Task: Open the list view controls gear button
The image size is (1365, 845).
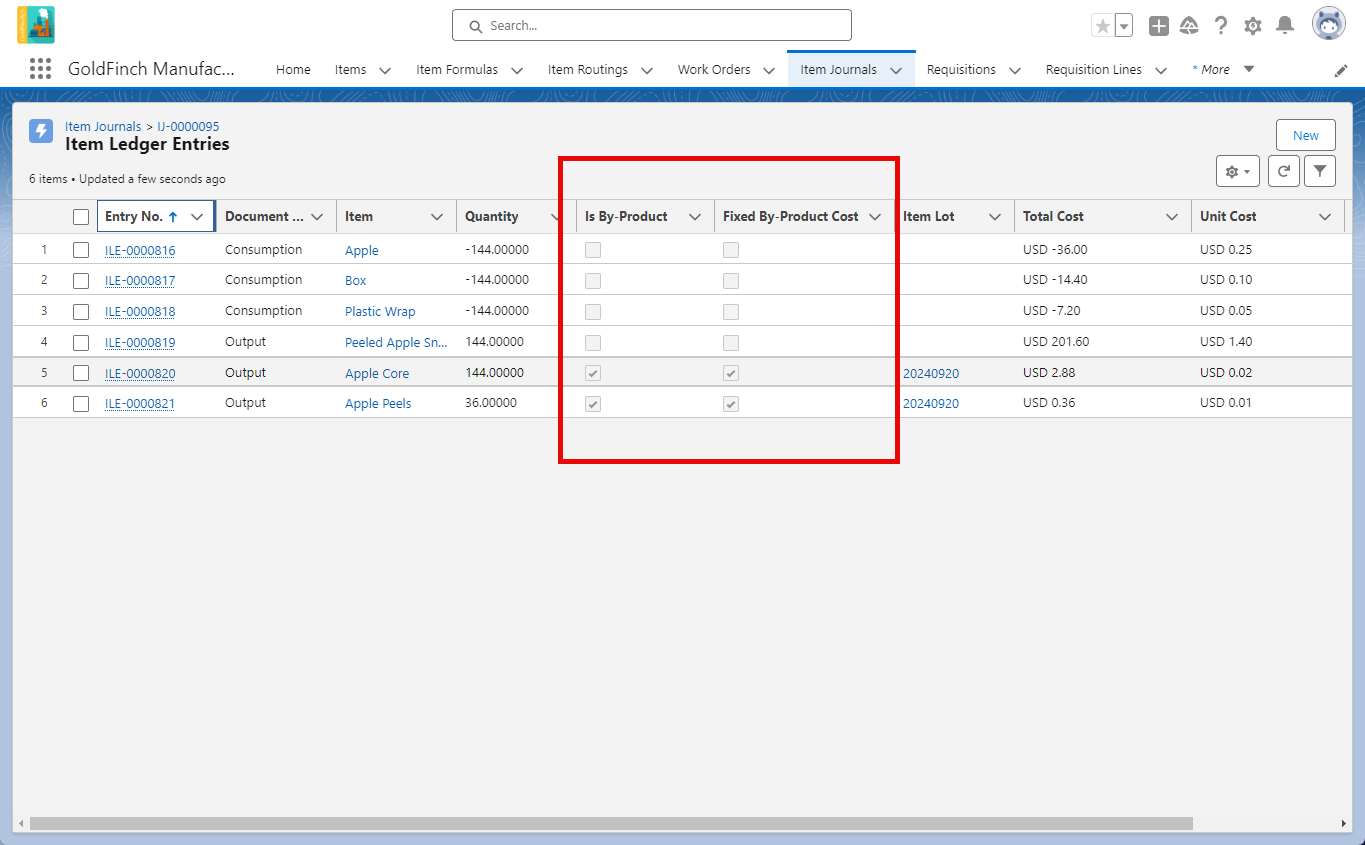Action: (x=1238, y=171)
